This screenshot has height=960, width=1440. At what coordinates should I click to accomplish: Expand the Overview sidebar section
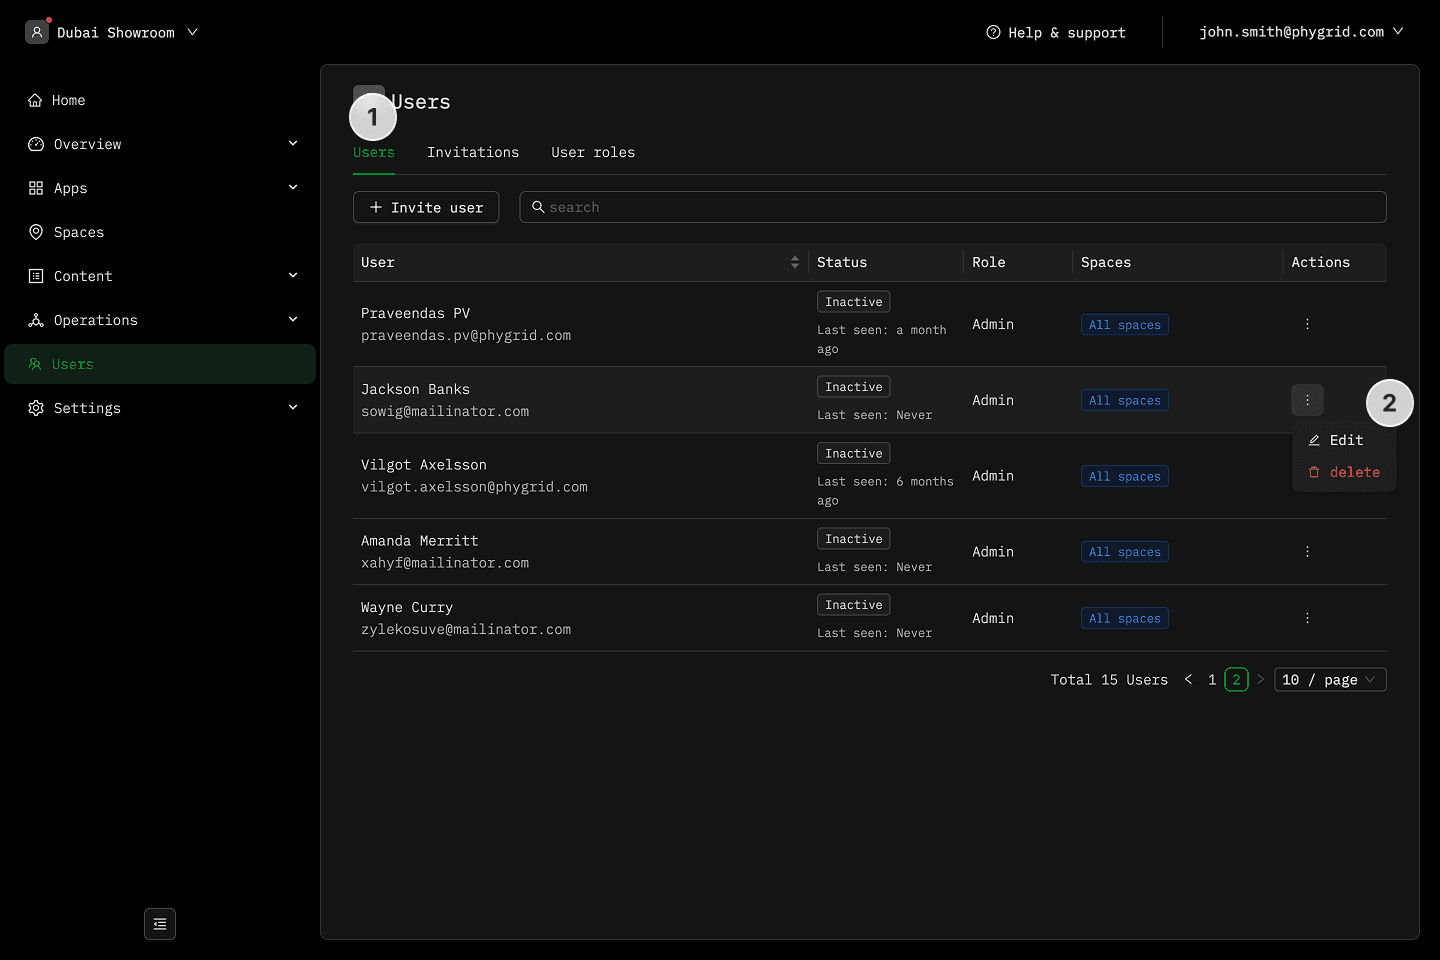[x=293, y=144]
